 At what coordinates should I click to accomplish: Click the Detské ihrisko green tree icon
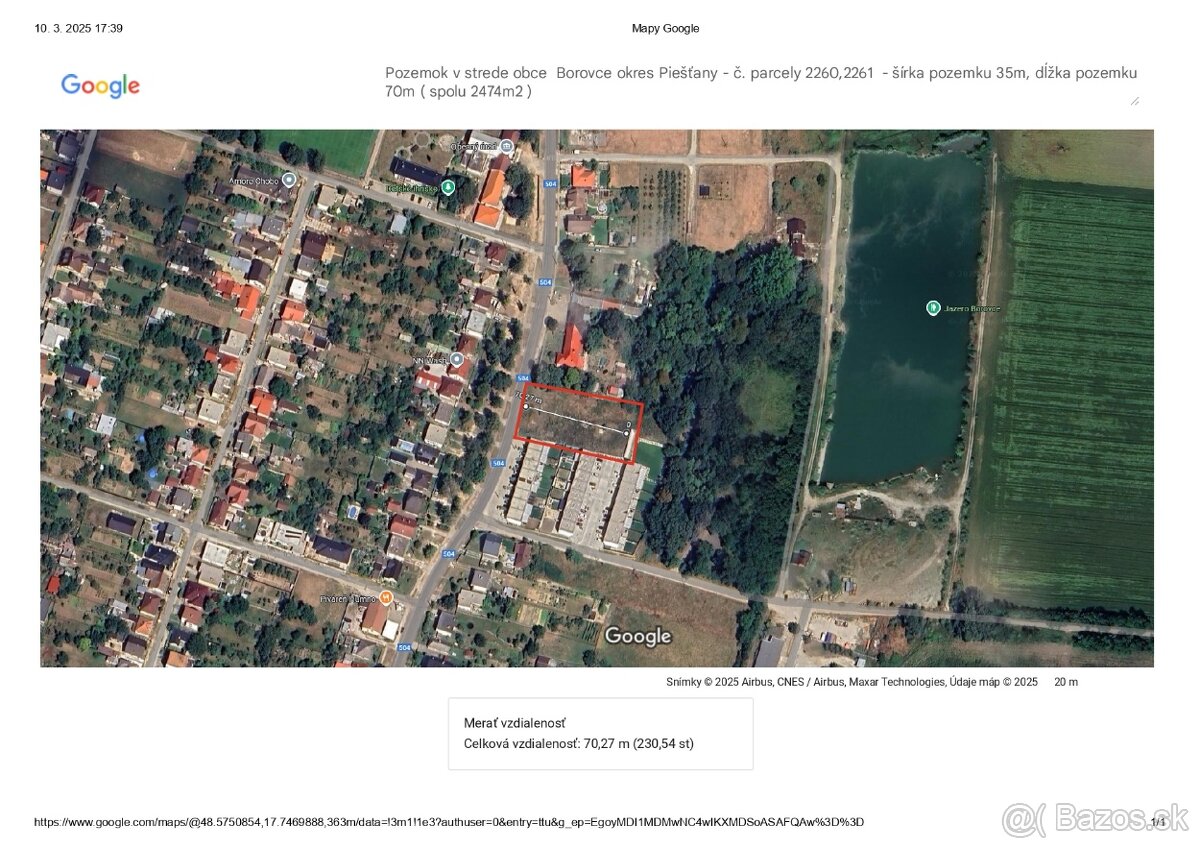click(448, 186)
